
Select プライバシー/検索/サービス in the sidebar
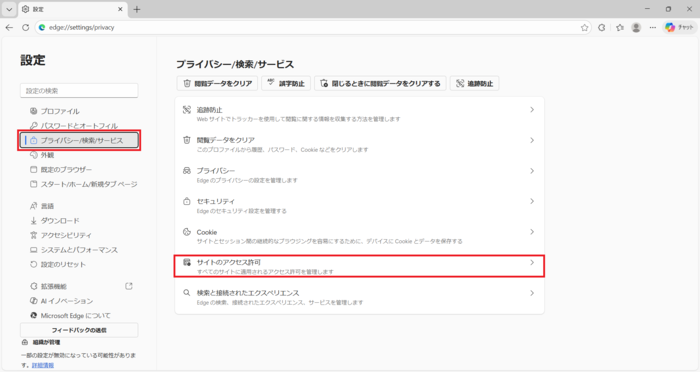pyautogui.click(x=79, y=140)
